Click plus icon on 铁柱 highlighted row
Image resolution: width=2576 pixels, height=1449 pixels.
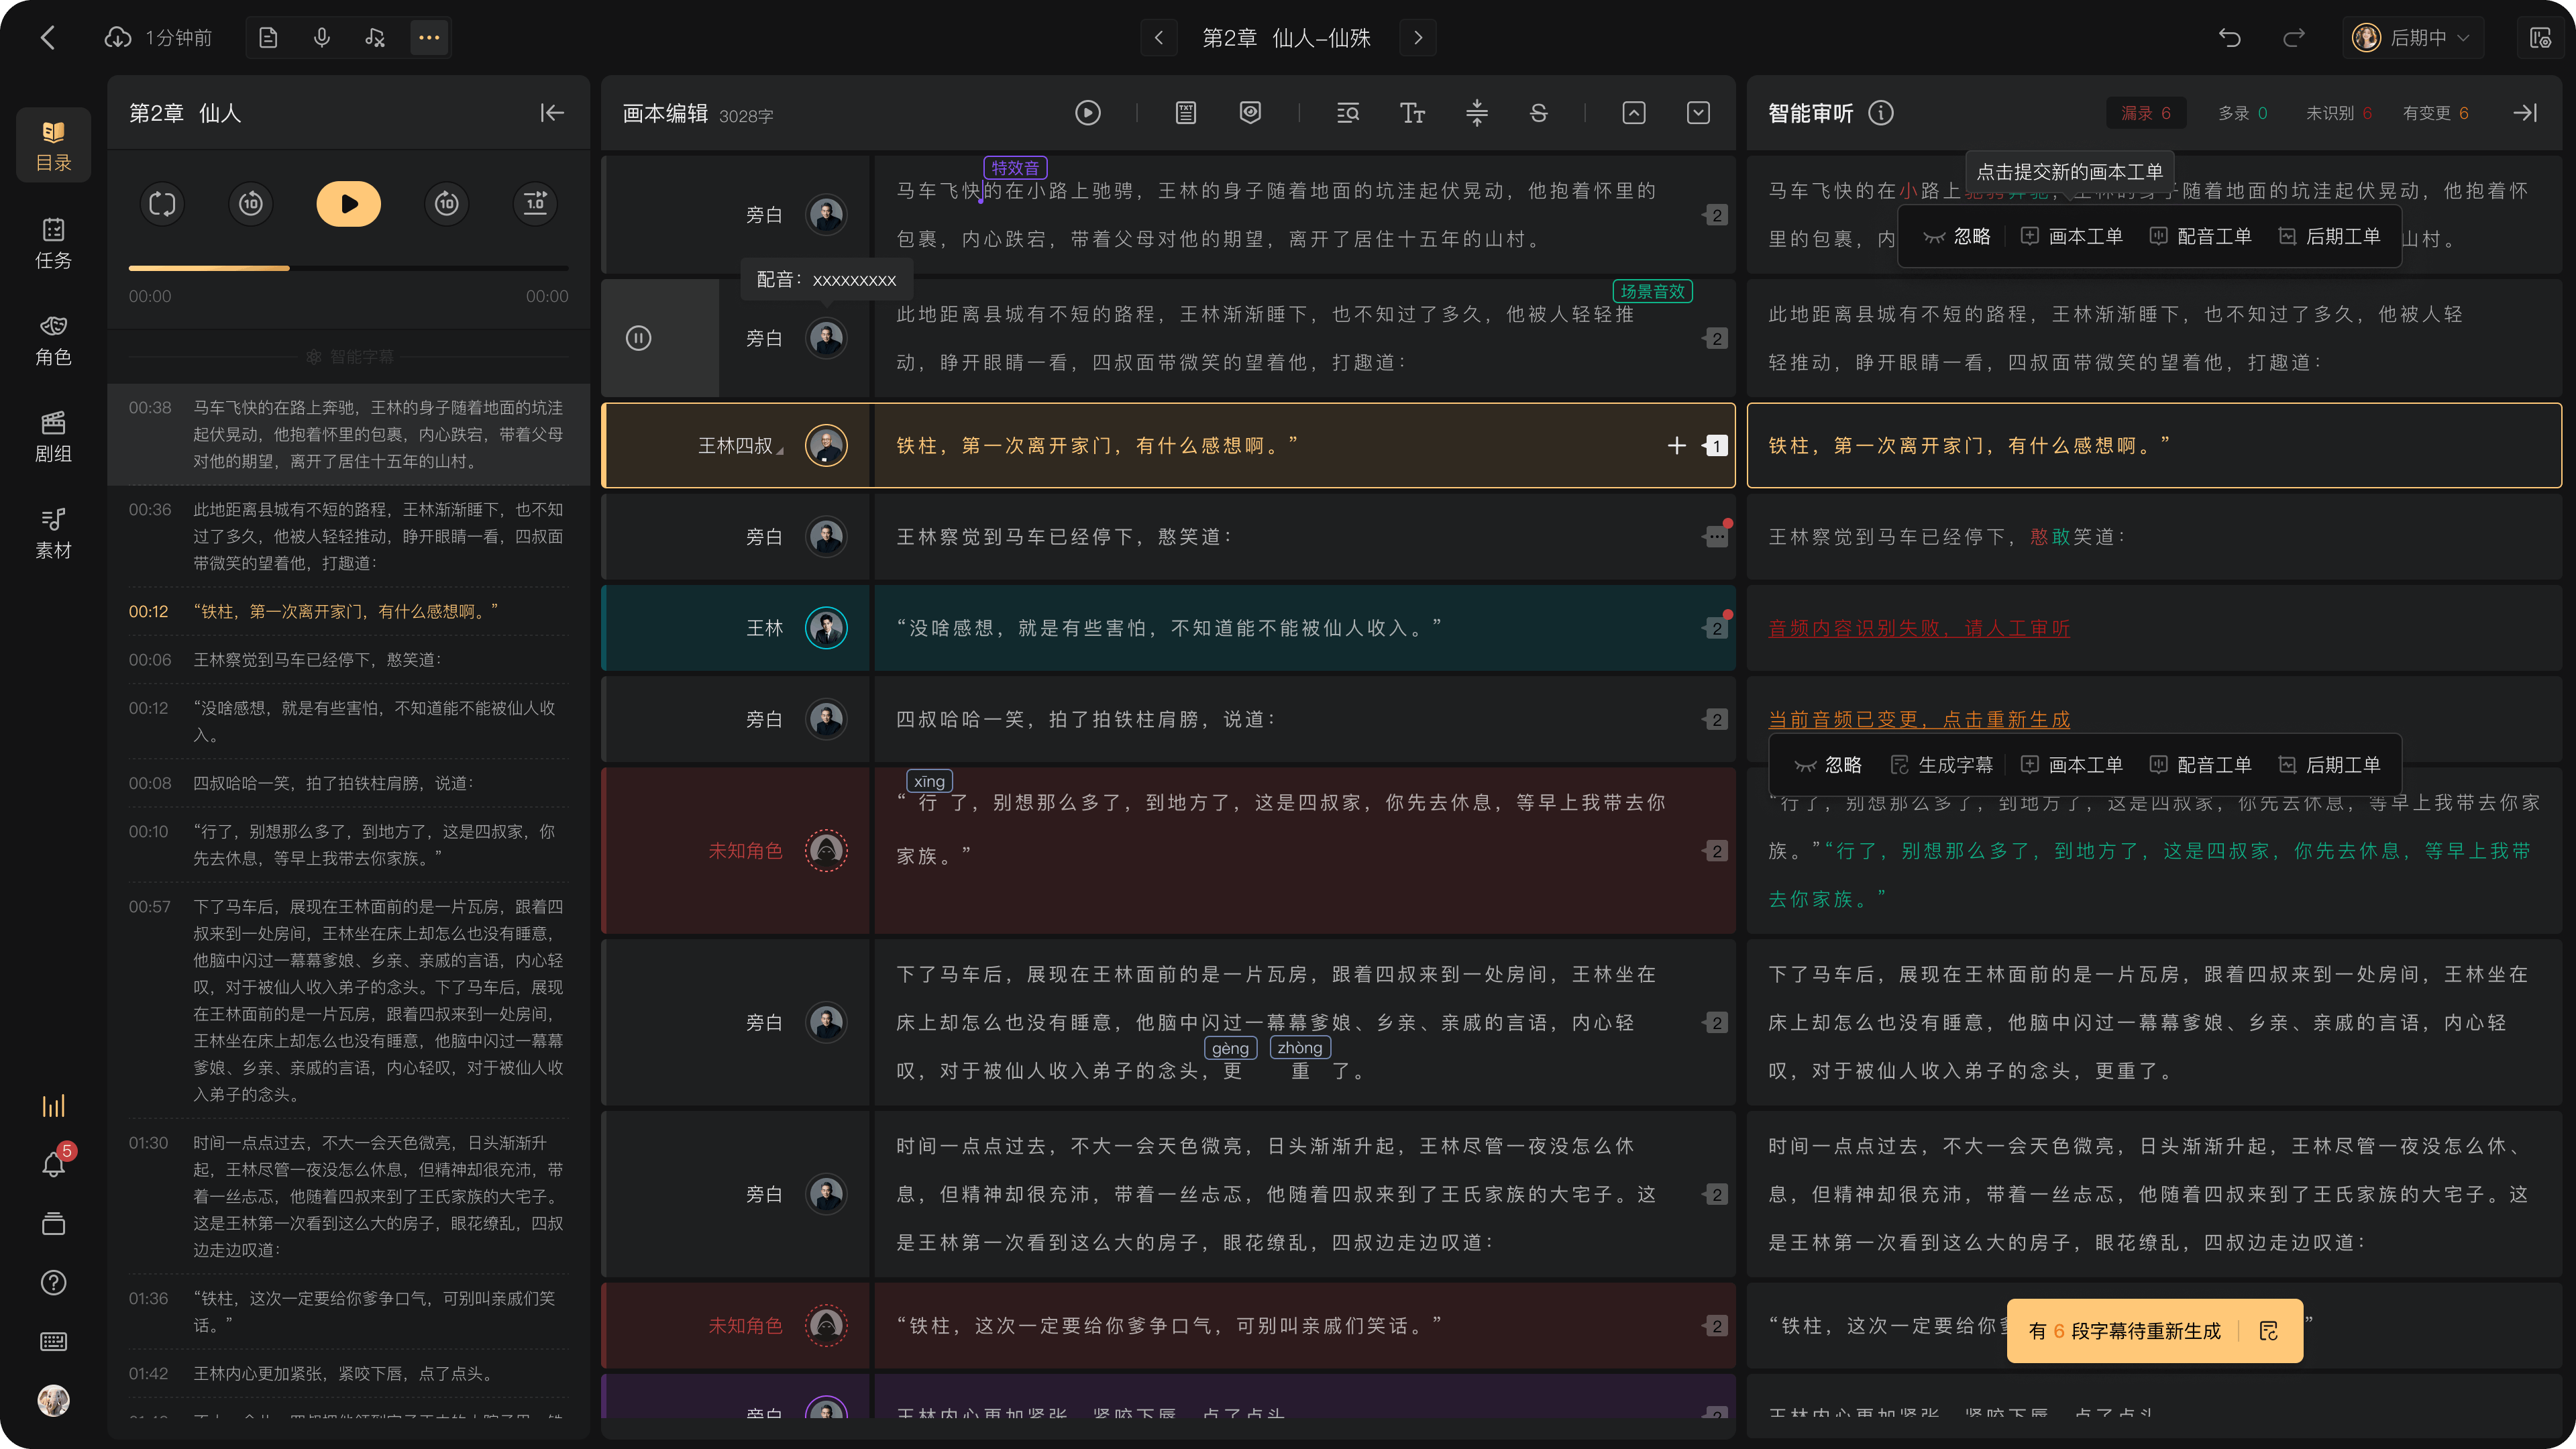point(1677,446)
